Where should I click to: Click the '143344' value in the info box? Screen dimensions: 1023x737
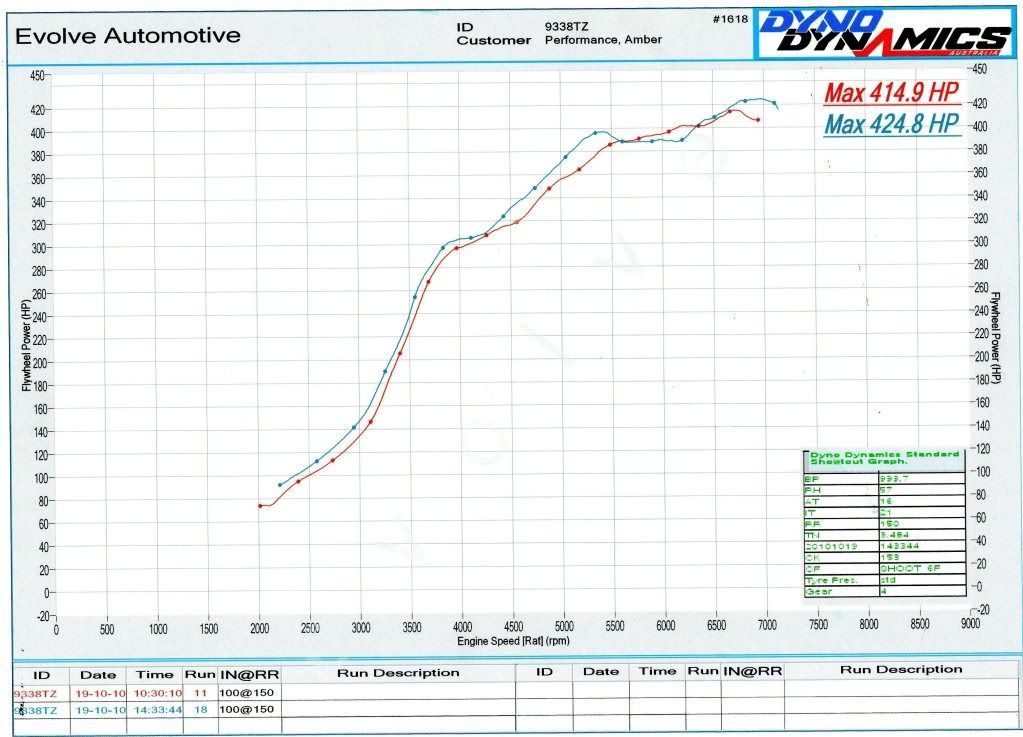[899, 546]
